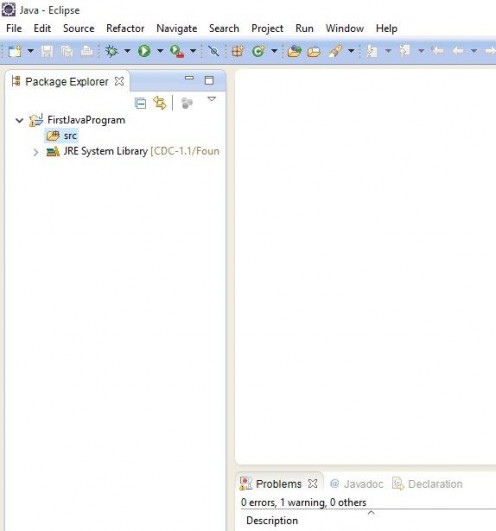
Task: Click the Run Last Tool external tools icon
Action: pos(177,51)
